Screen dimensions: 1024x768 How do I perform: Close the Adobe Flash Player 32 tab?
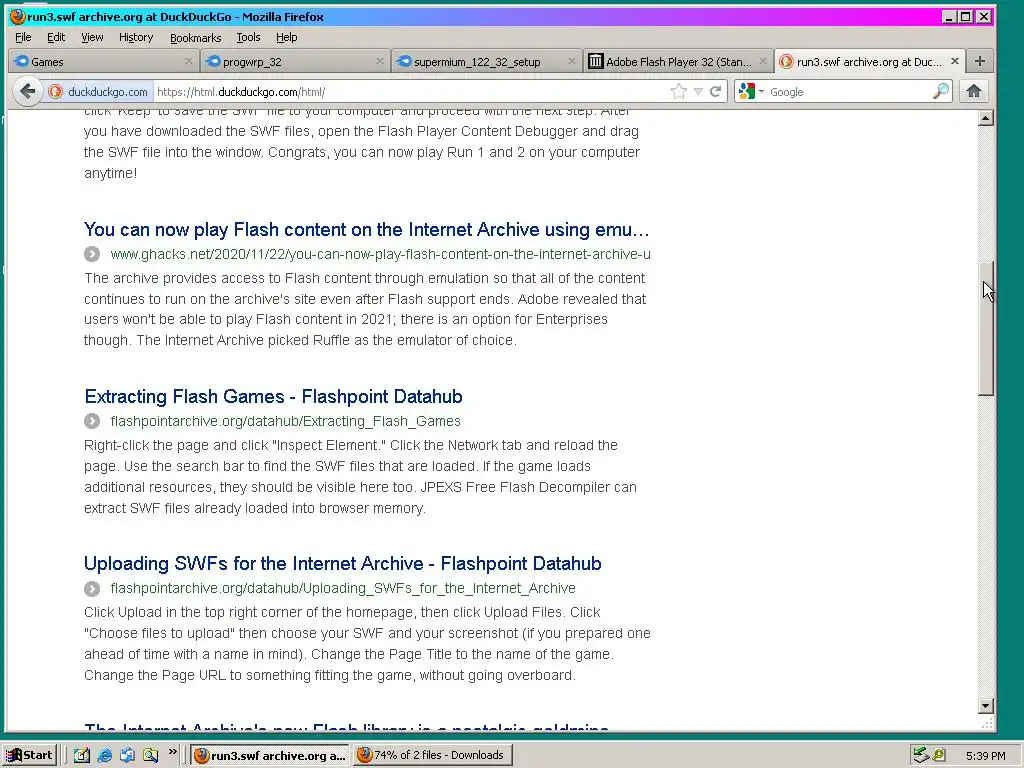(x=763, y=61)
